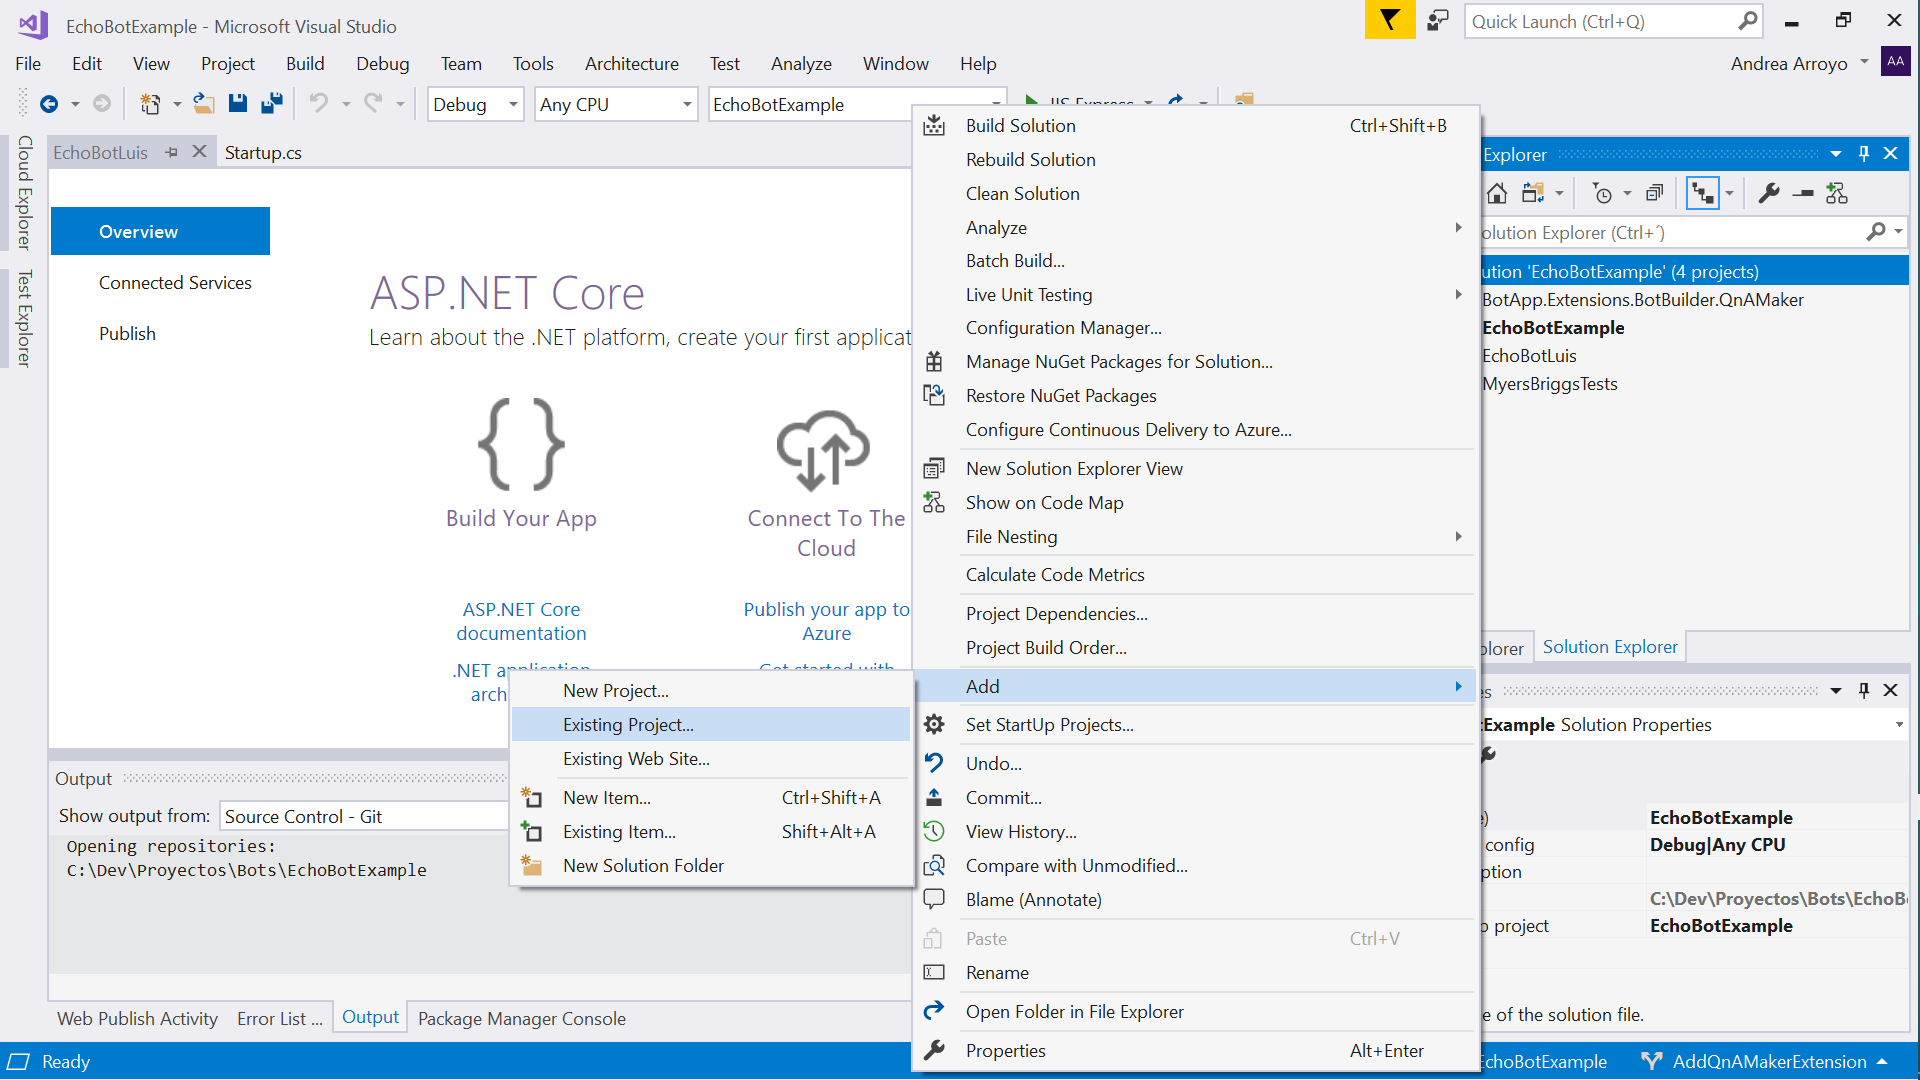Viewport: 1920px width, 1080px height.
Task: Click Preview Selected Items icon
Action: [1803, 194]
